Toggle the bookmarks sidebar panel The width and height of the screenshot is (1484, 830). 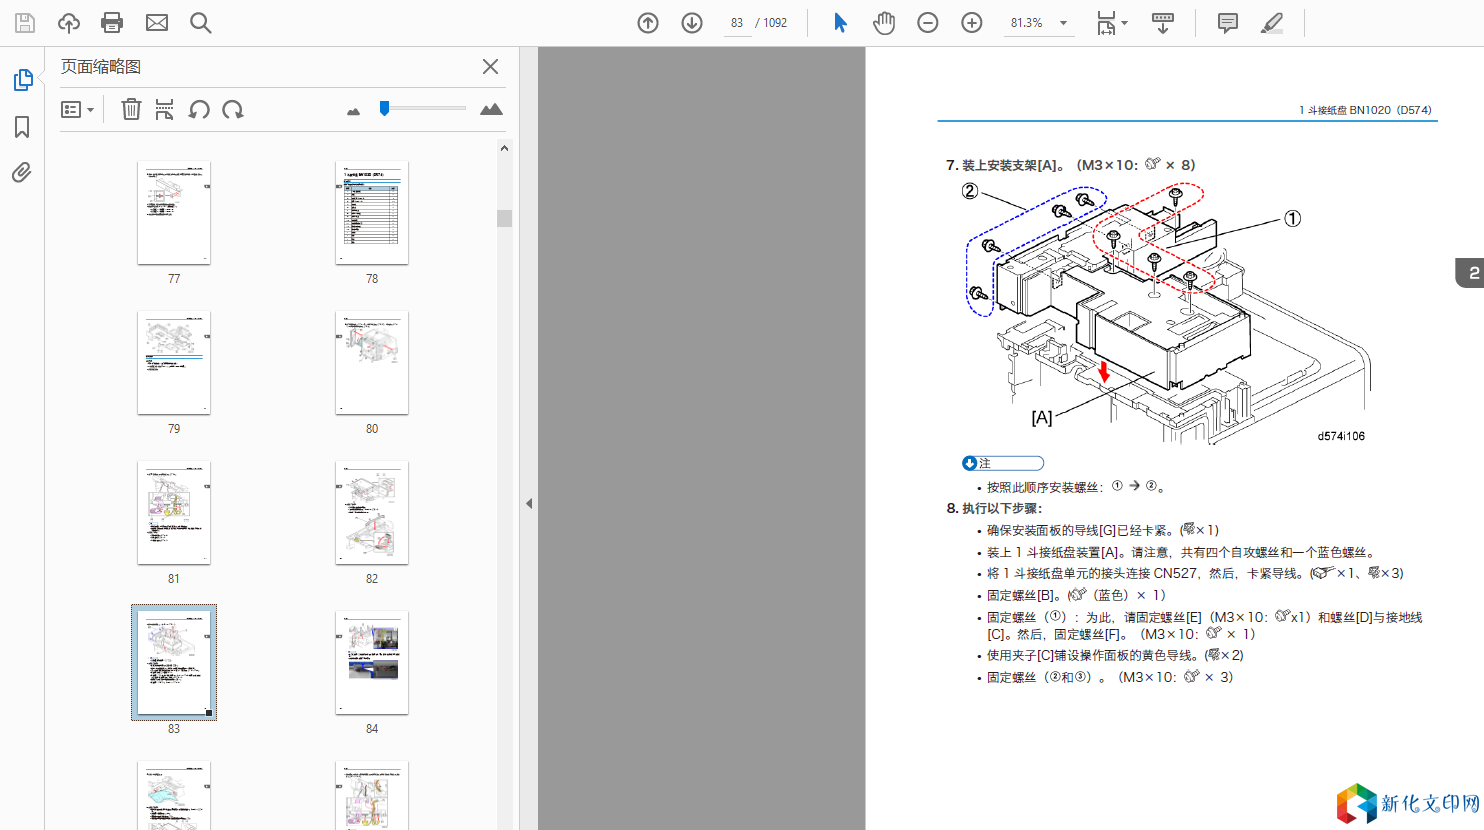pos(22,127)
